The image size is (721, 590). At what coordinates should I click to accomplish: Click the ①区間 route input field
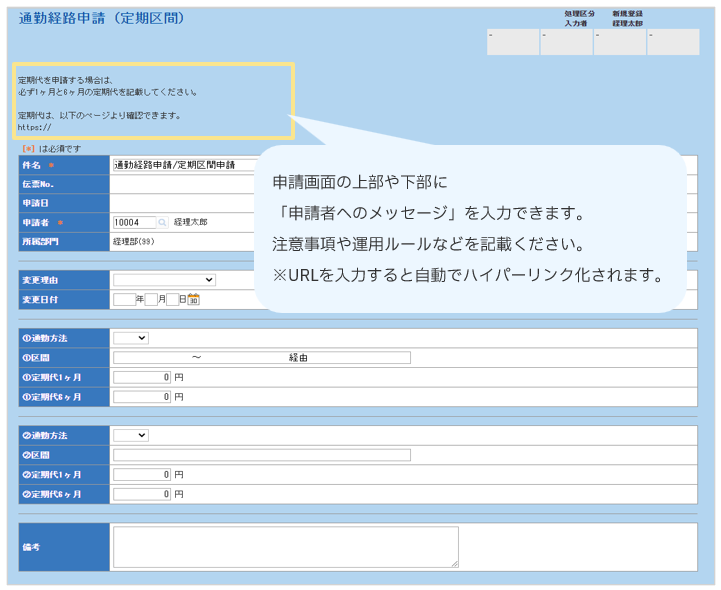pyautogui.click(x=261, y=358)
